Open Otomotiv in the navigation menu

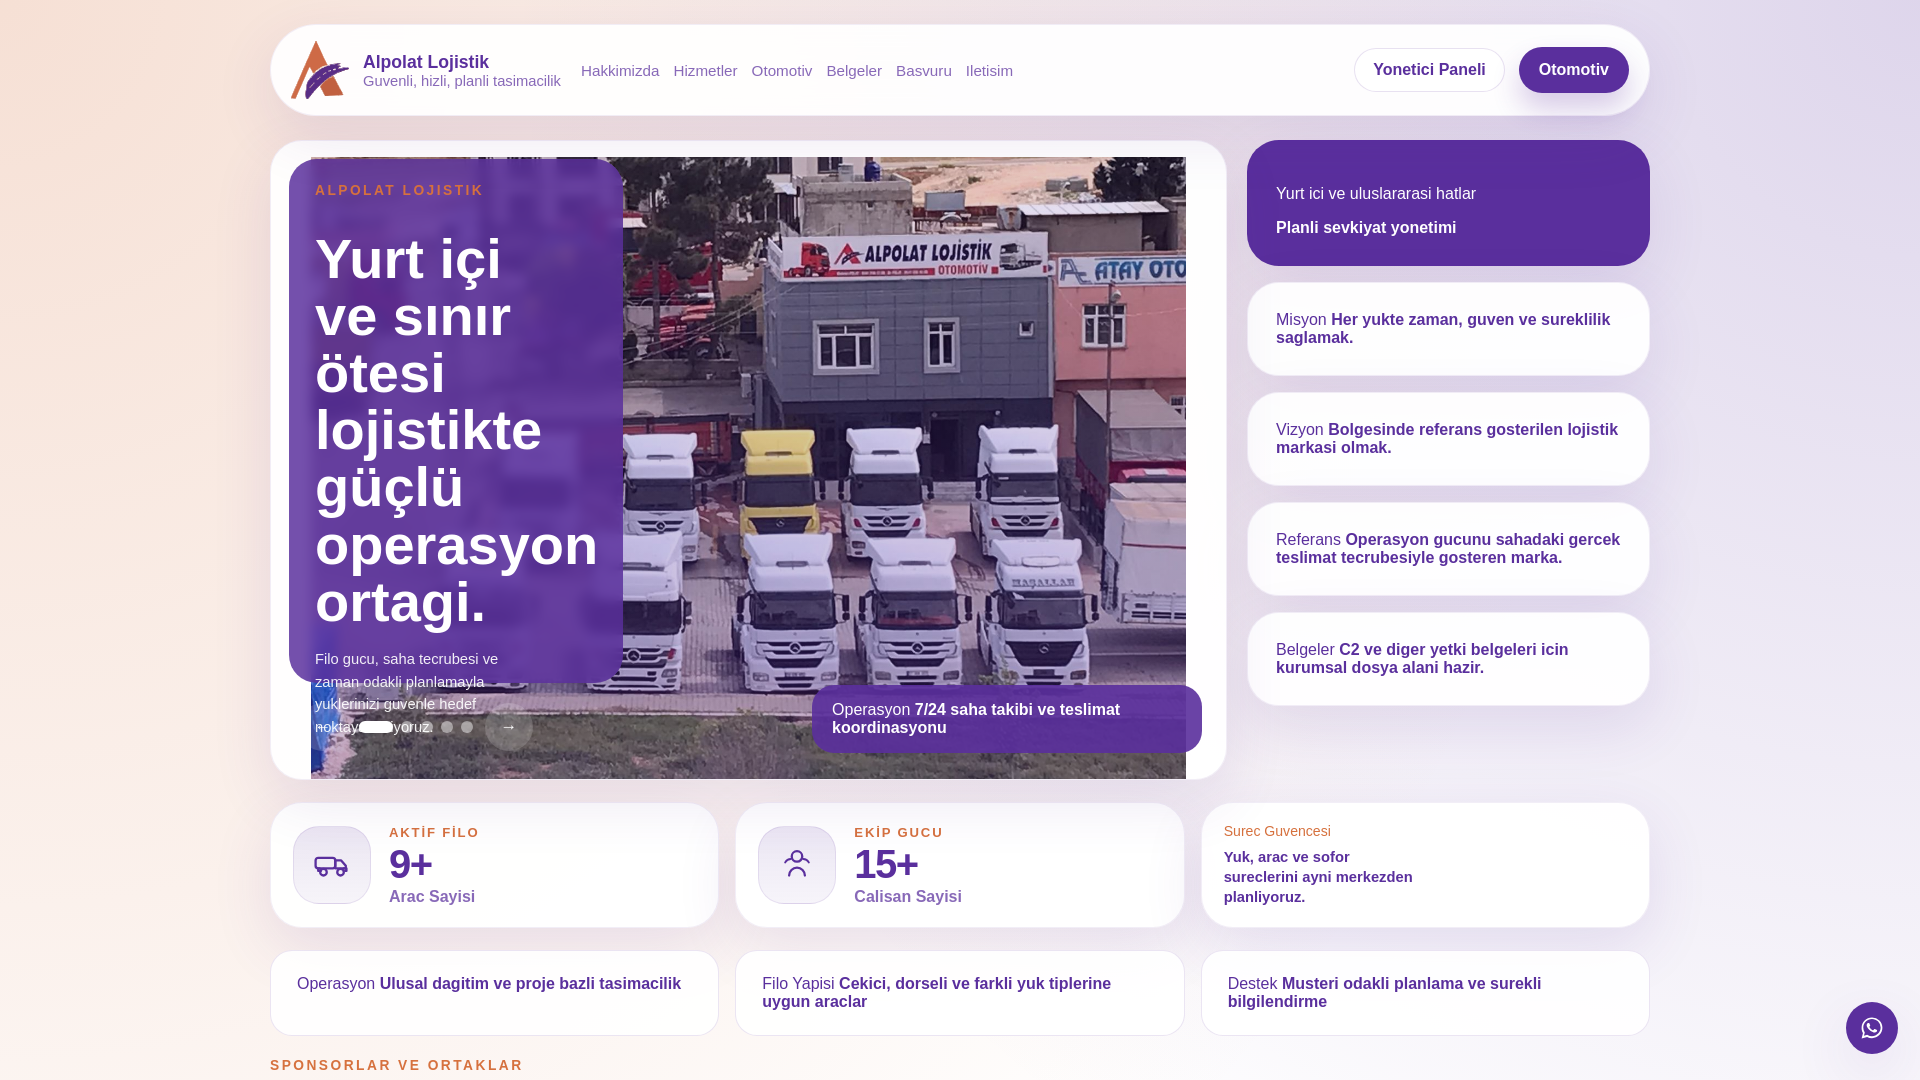pyautogui.click(x=782, y=71)
